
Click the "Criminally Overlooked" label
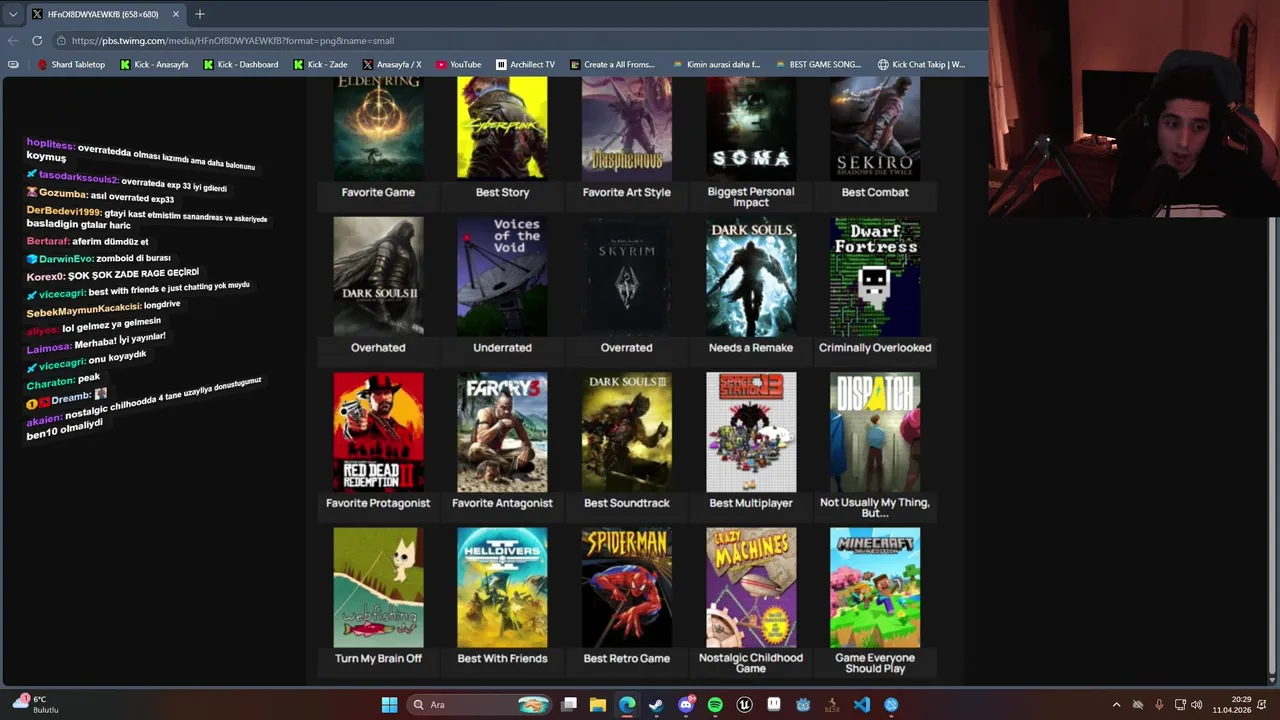click(875, 348)
